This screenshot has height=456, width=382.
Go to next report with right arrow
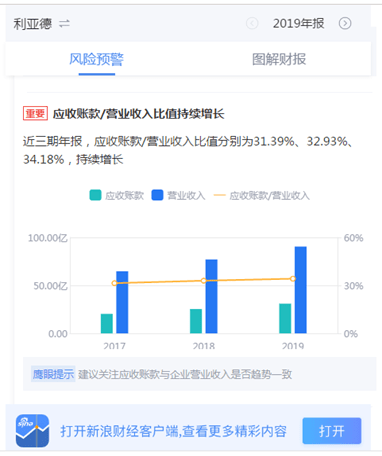point(345,23)
